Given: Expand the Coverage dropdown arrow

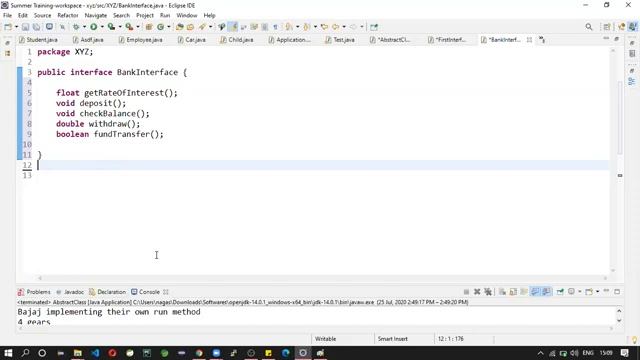Looking at the screenshot, I should [120, 27].
